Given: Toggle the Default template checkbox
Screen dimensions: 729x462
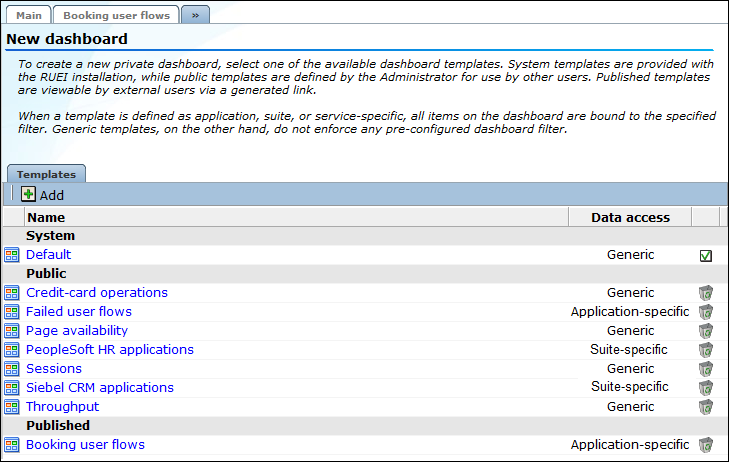Looking at the screenshot, I should tap(706, 256).
